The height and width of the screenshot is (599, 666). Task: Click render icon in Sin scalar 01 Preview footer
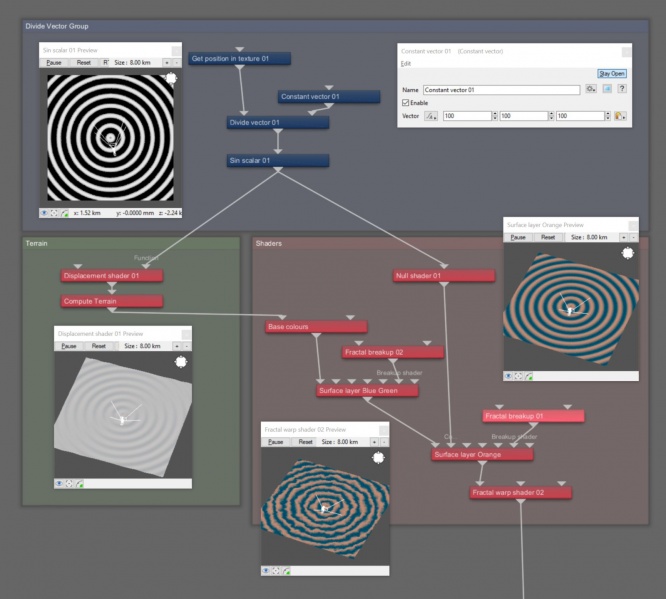65,213
